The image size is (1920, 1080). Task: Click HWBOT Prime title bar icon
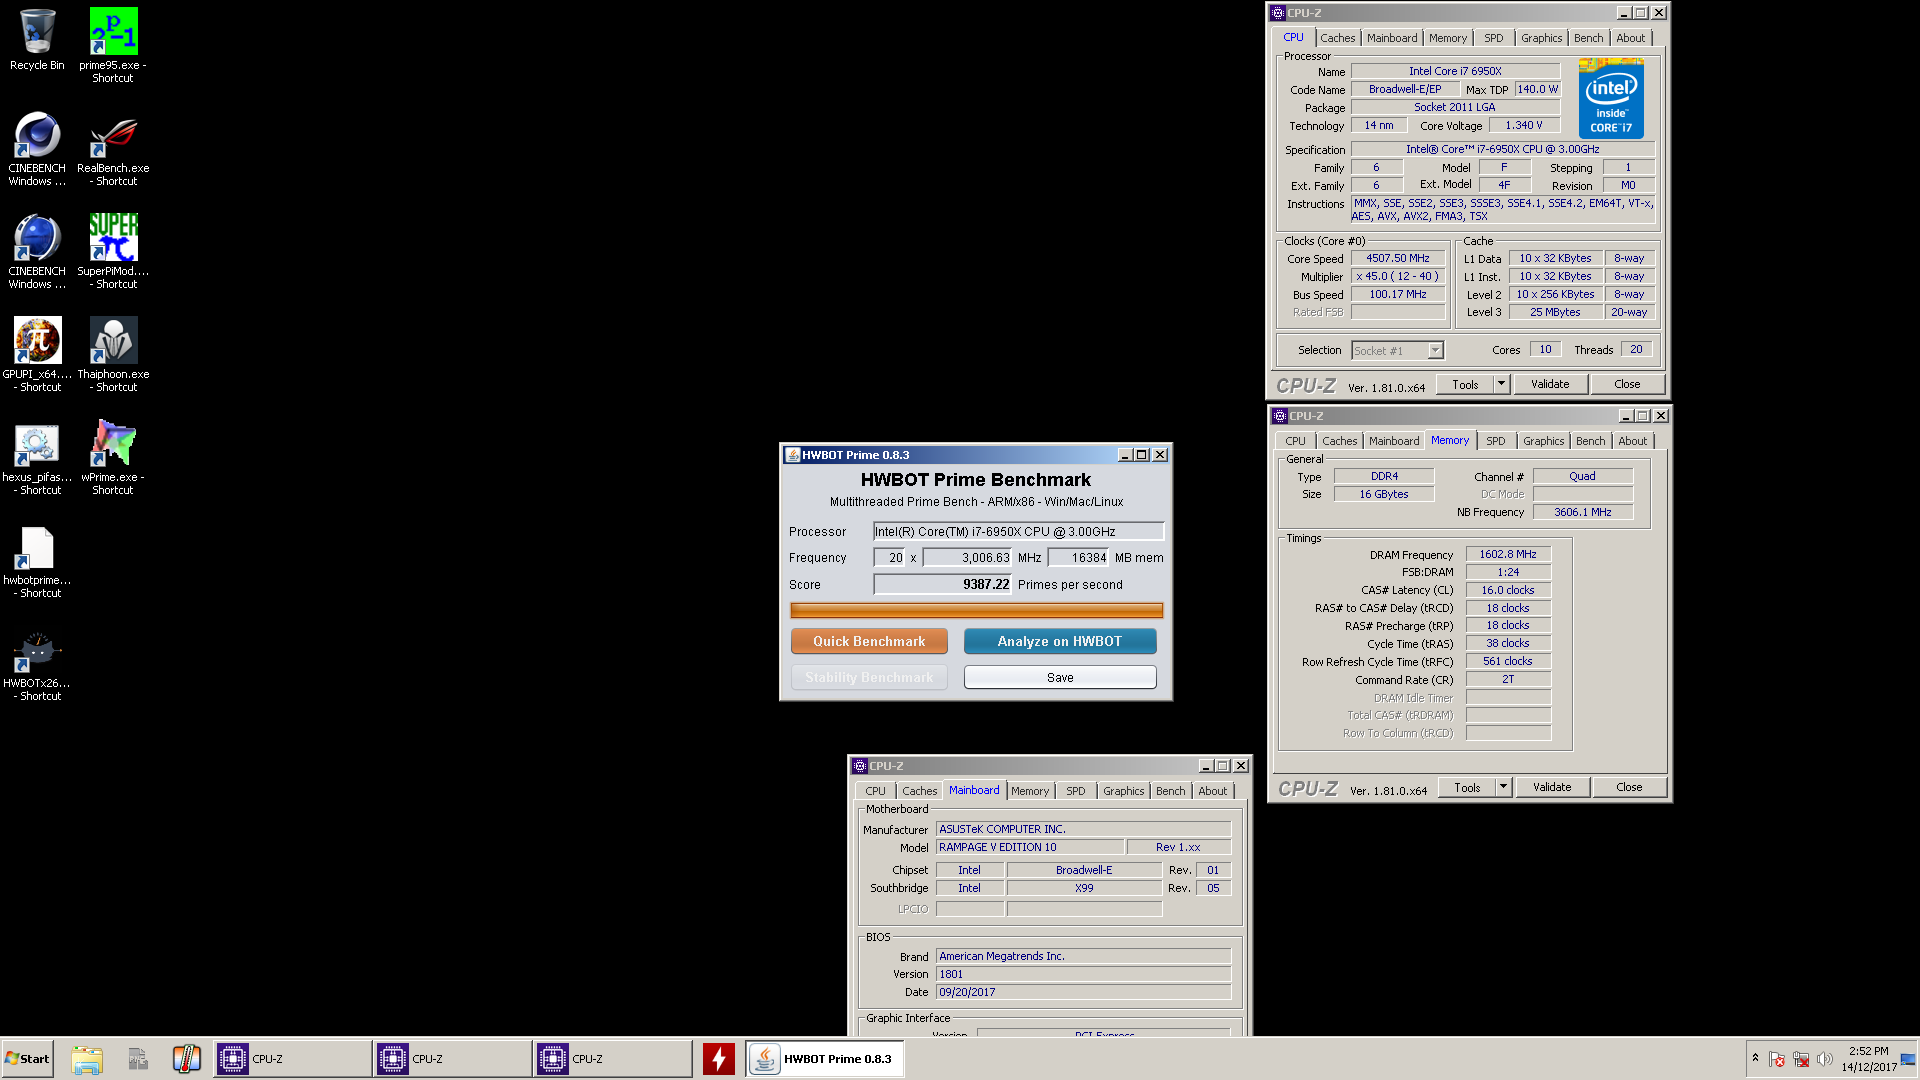click(792, 455)
